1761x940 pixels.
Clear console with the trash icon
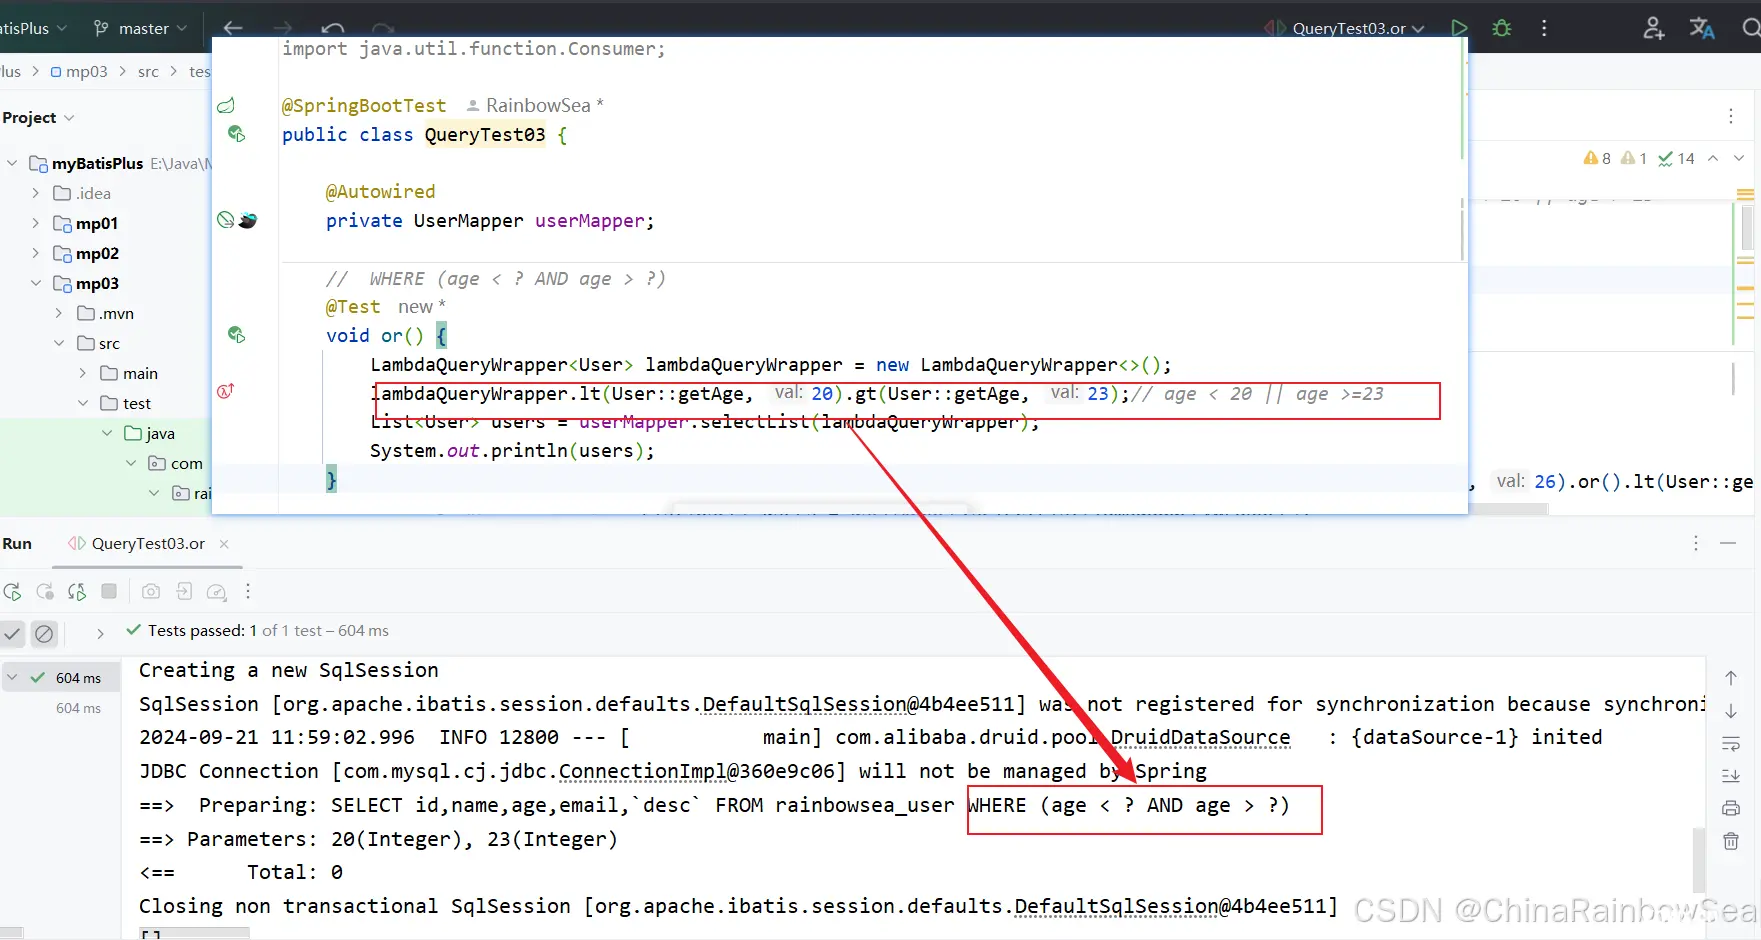tap(1731, 841)
